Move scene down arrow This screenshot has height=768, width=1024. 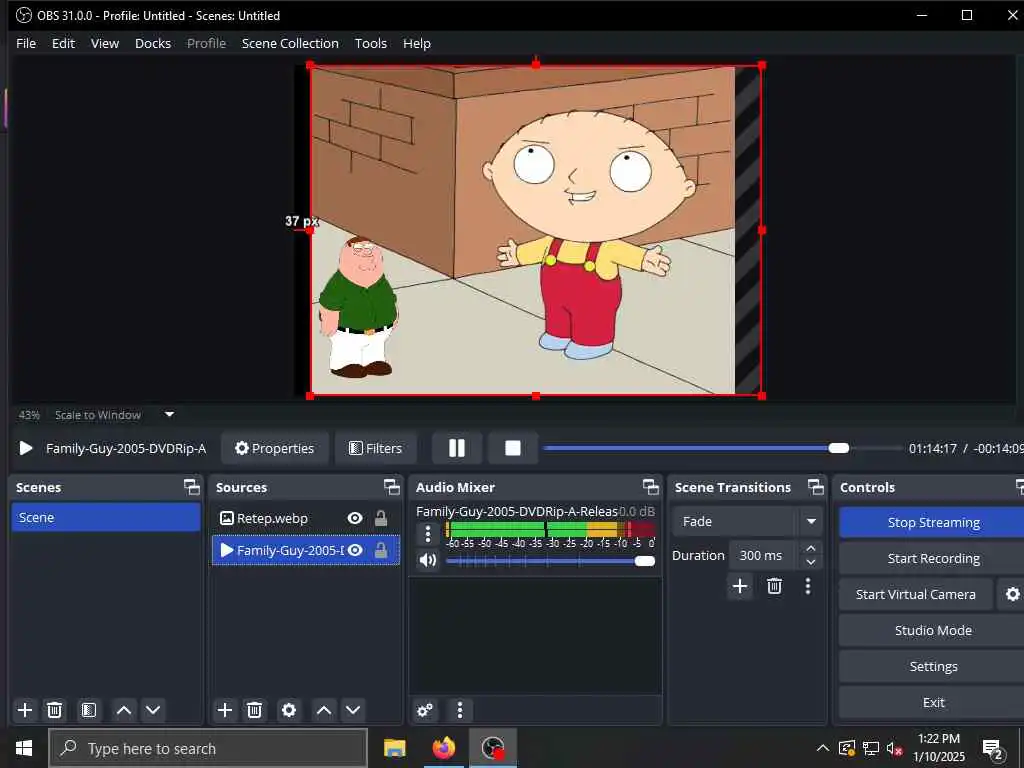[x=153, y=710]
